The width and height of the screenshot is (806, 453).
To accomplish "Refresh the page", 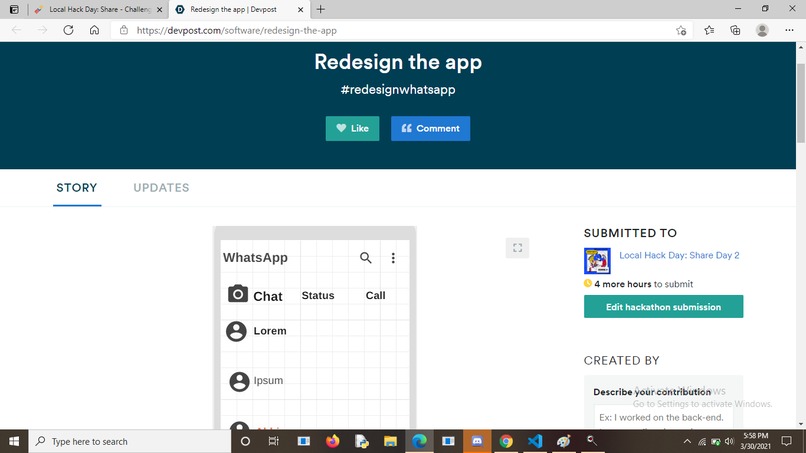I will pos(68,30).
